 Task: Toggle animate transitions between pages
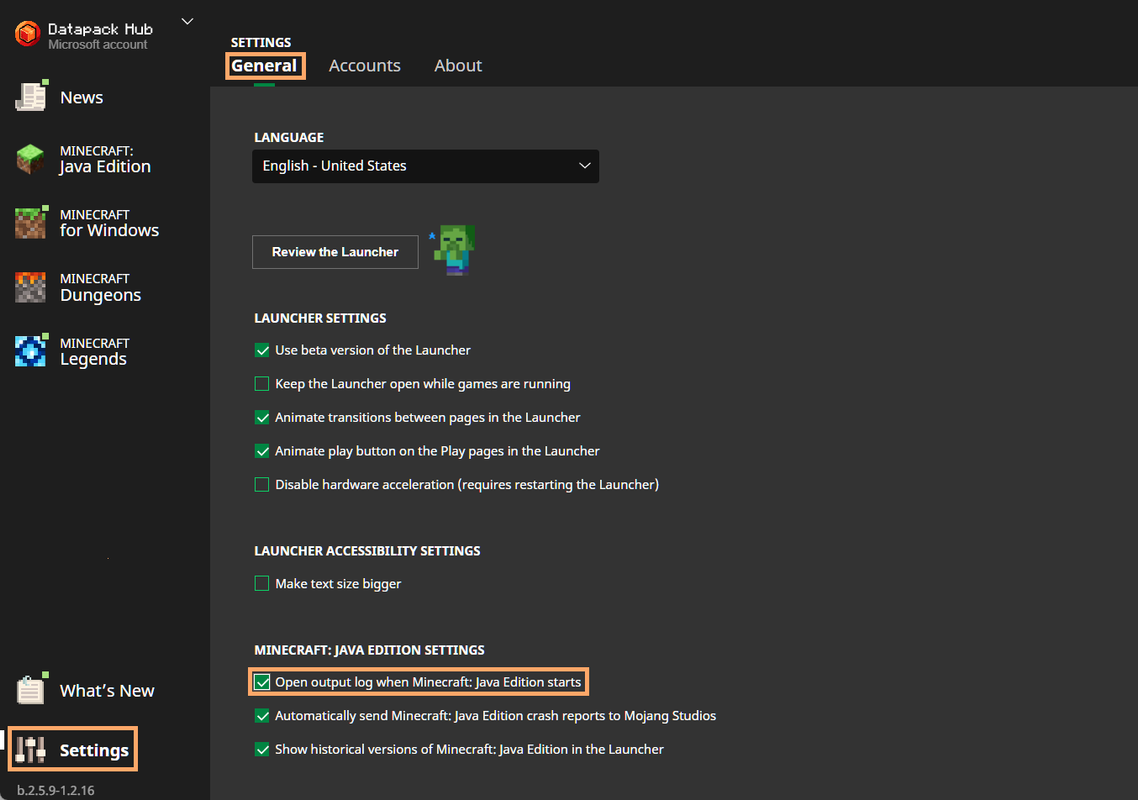(x=262, y=417)
